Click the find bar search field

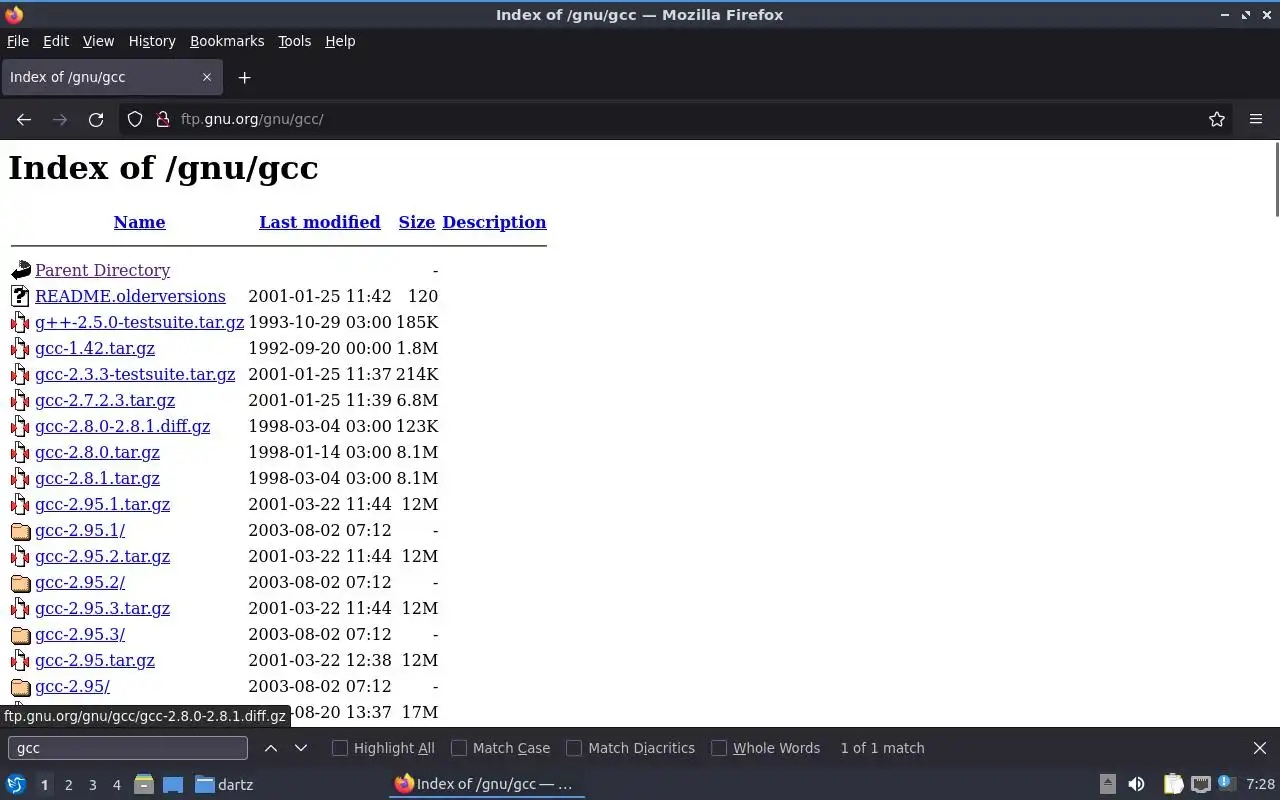tap(127, 748)
